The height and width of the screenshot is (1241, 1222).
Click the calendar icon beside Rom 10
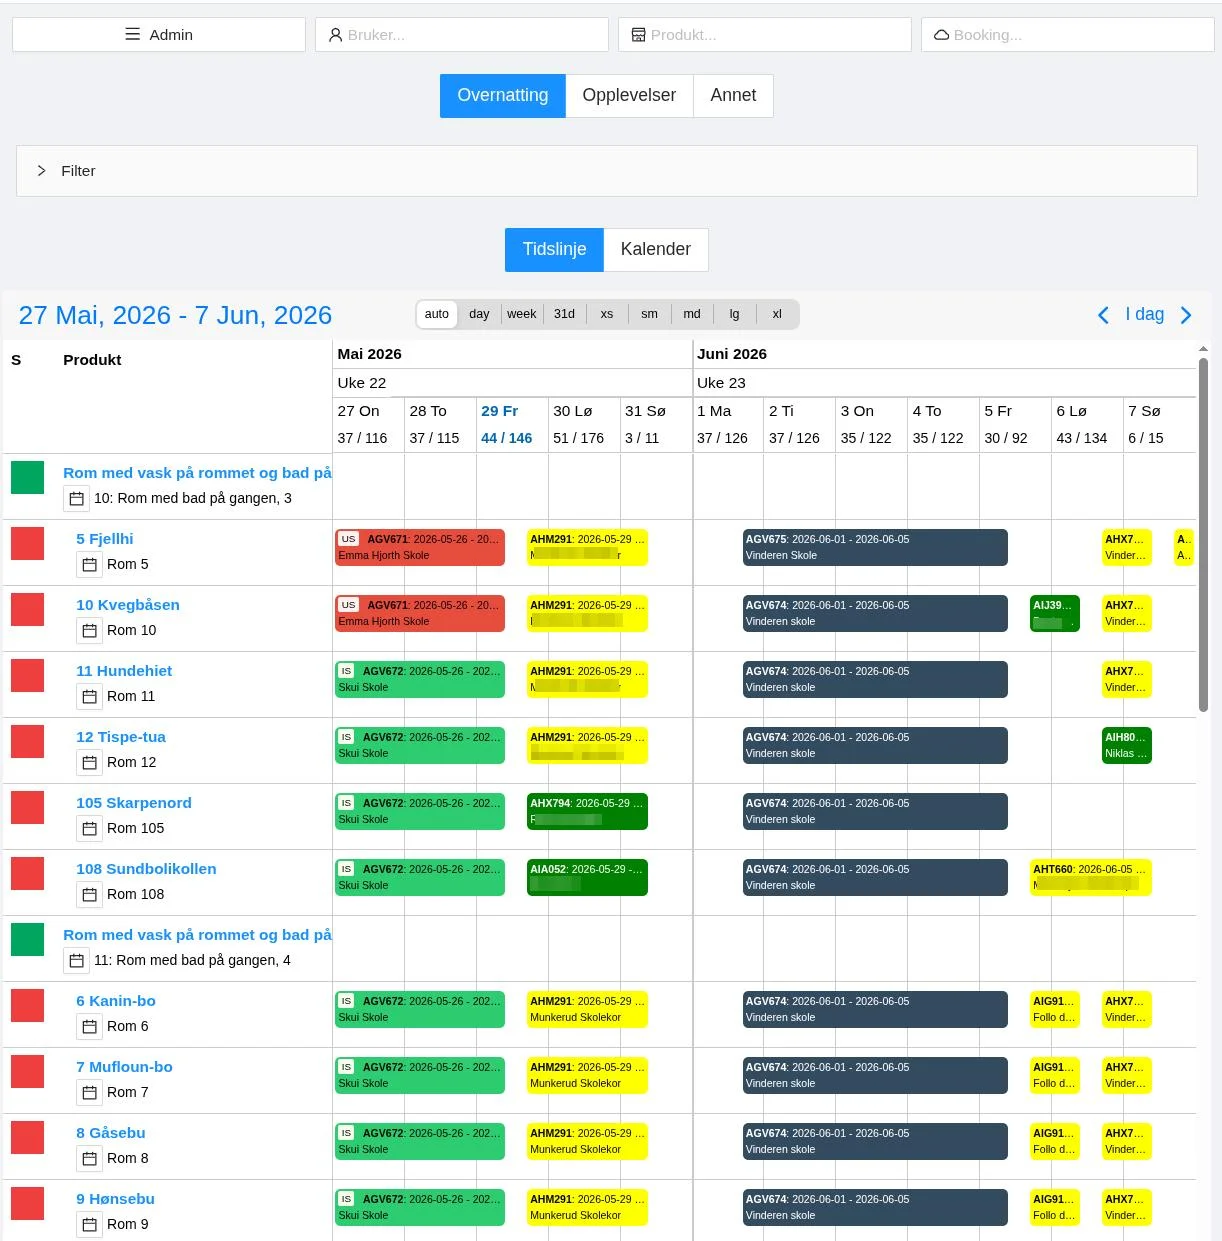point(89,631)
